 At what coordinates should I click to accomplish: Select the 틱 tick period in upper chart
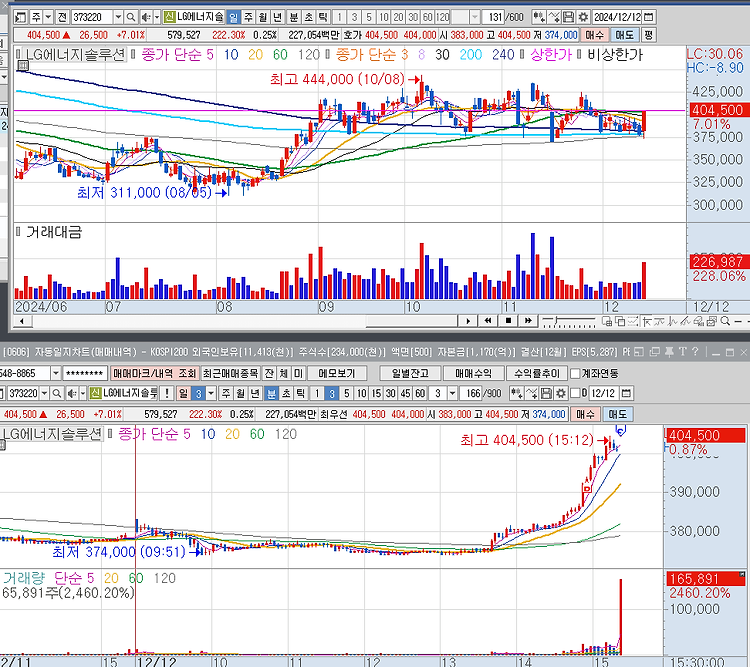tap(323, 18)
